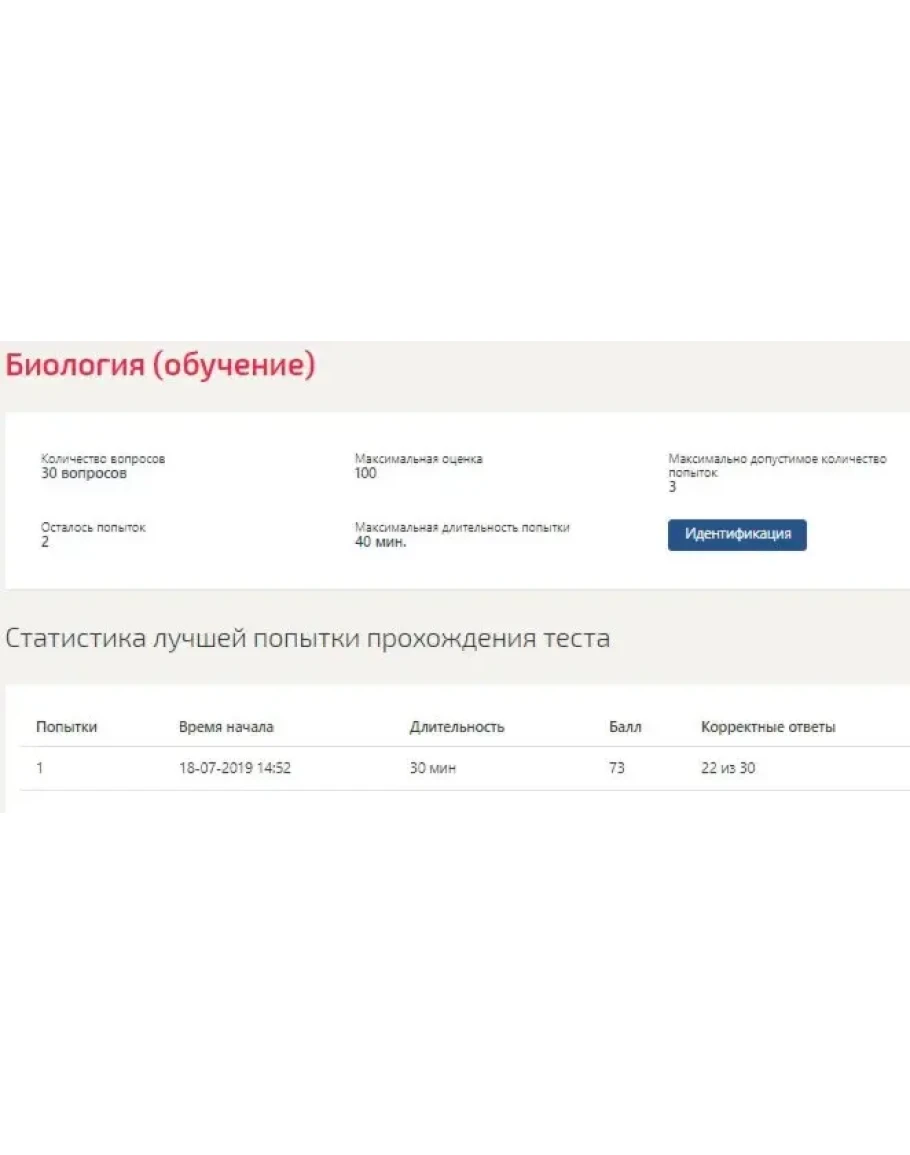Select the 18-07-2019 14:52 start time cell

(235, 769)
